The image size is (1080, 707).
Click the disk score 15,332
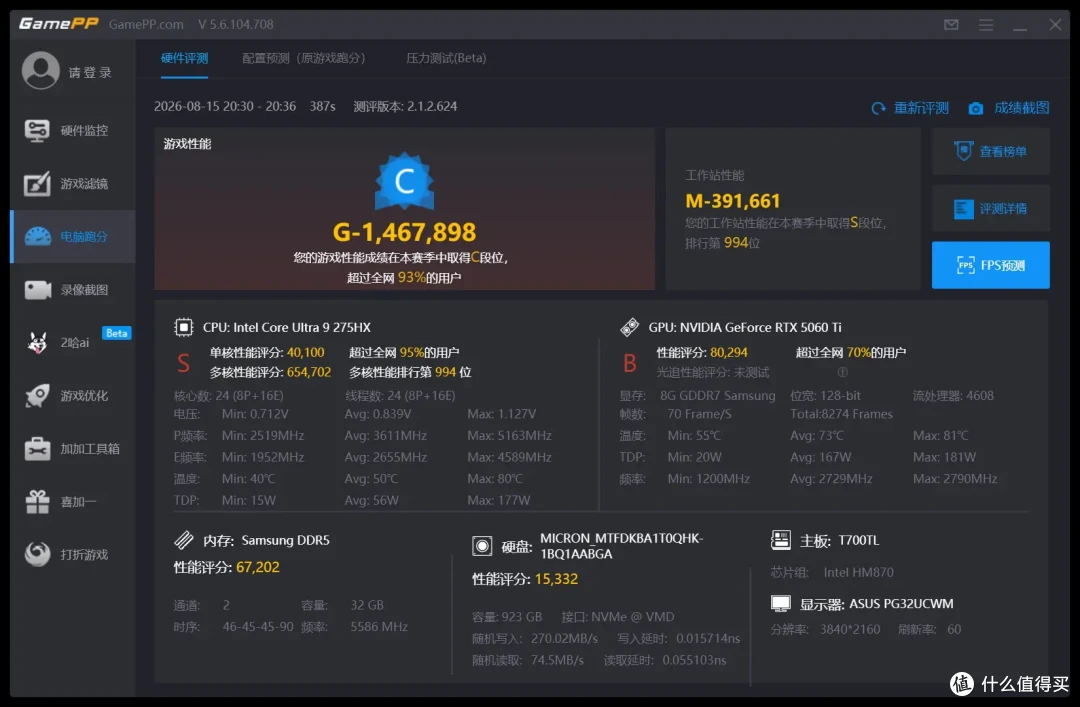(556, 579)
